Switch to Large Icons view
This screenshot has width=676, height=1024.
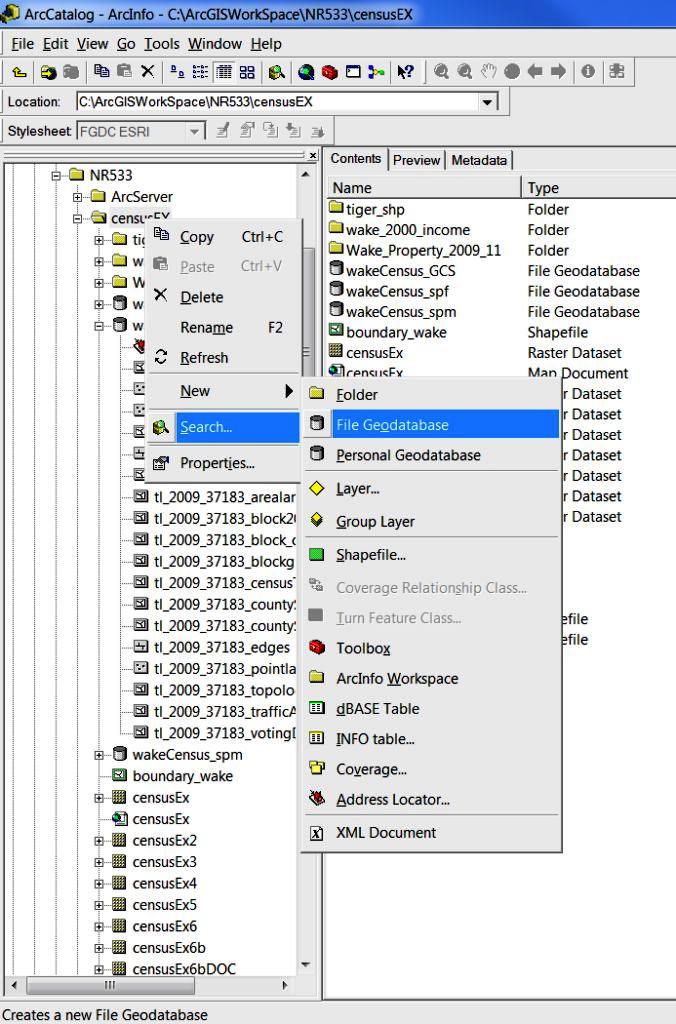[177, 71]
